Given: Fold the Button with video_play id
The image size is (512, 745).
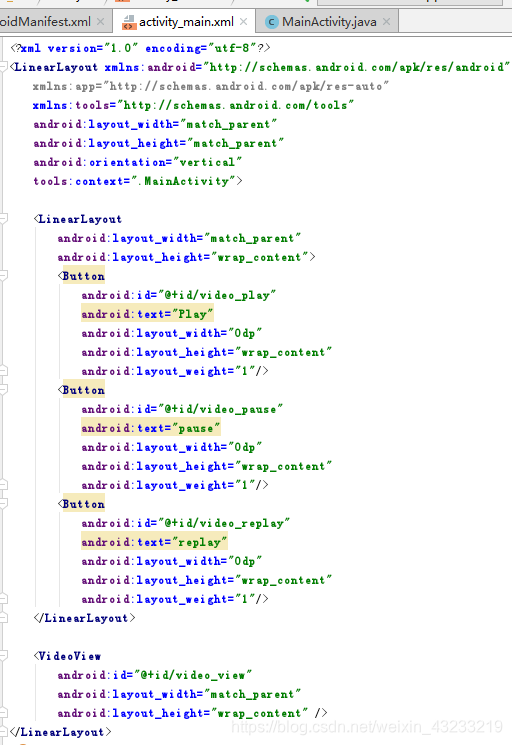Looking at the screenshot, I should click(x=4, y=275).
